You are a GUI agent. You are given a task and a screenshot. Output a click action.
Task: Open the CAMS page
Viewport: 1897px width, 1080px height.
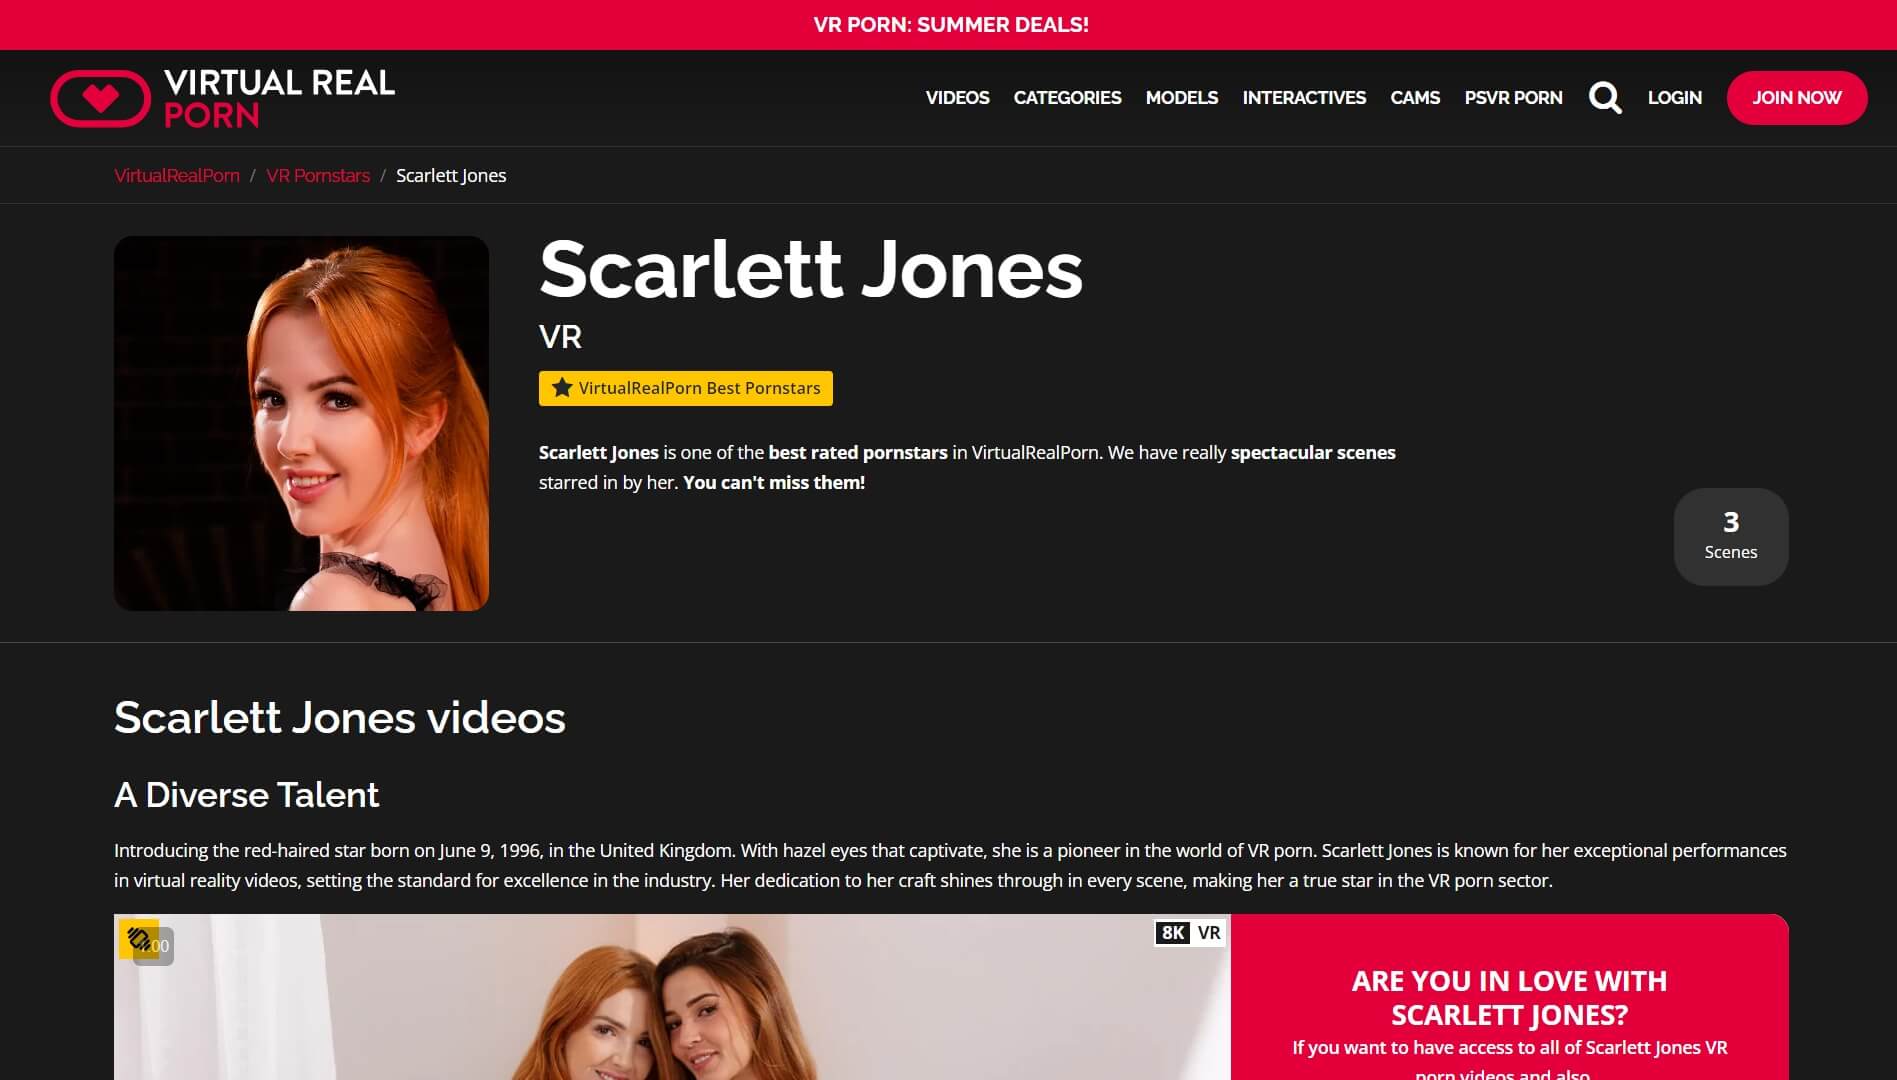1415,98
